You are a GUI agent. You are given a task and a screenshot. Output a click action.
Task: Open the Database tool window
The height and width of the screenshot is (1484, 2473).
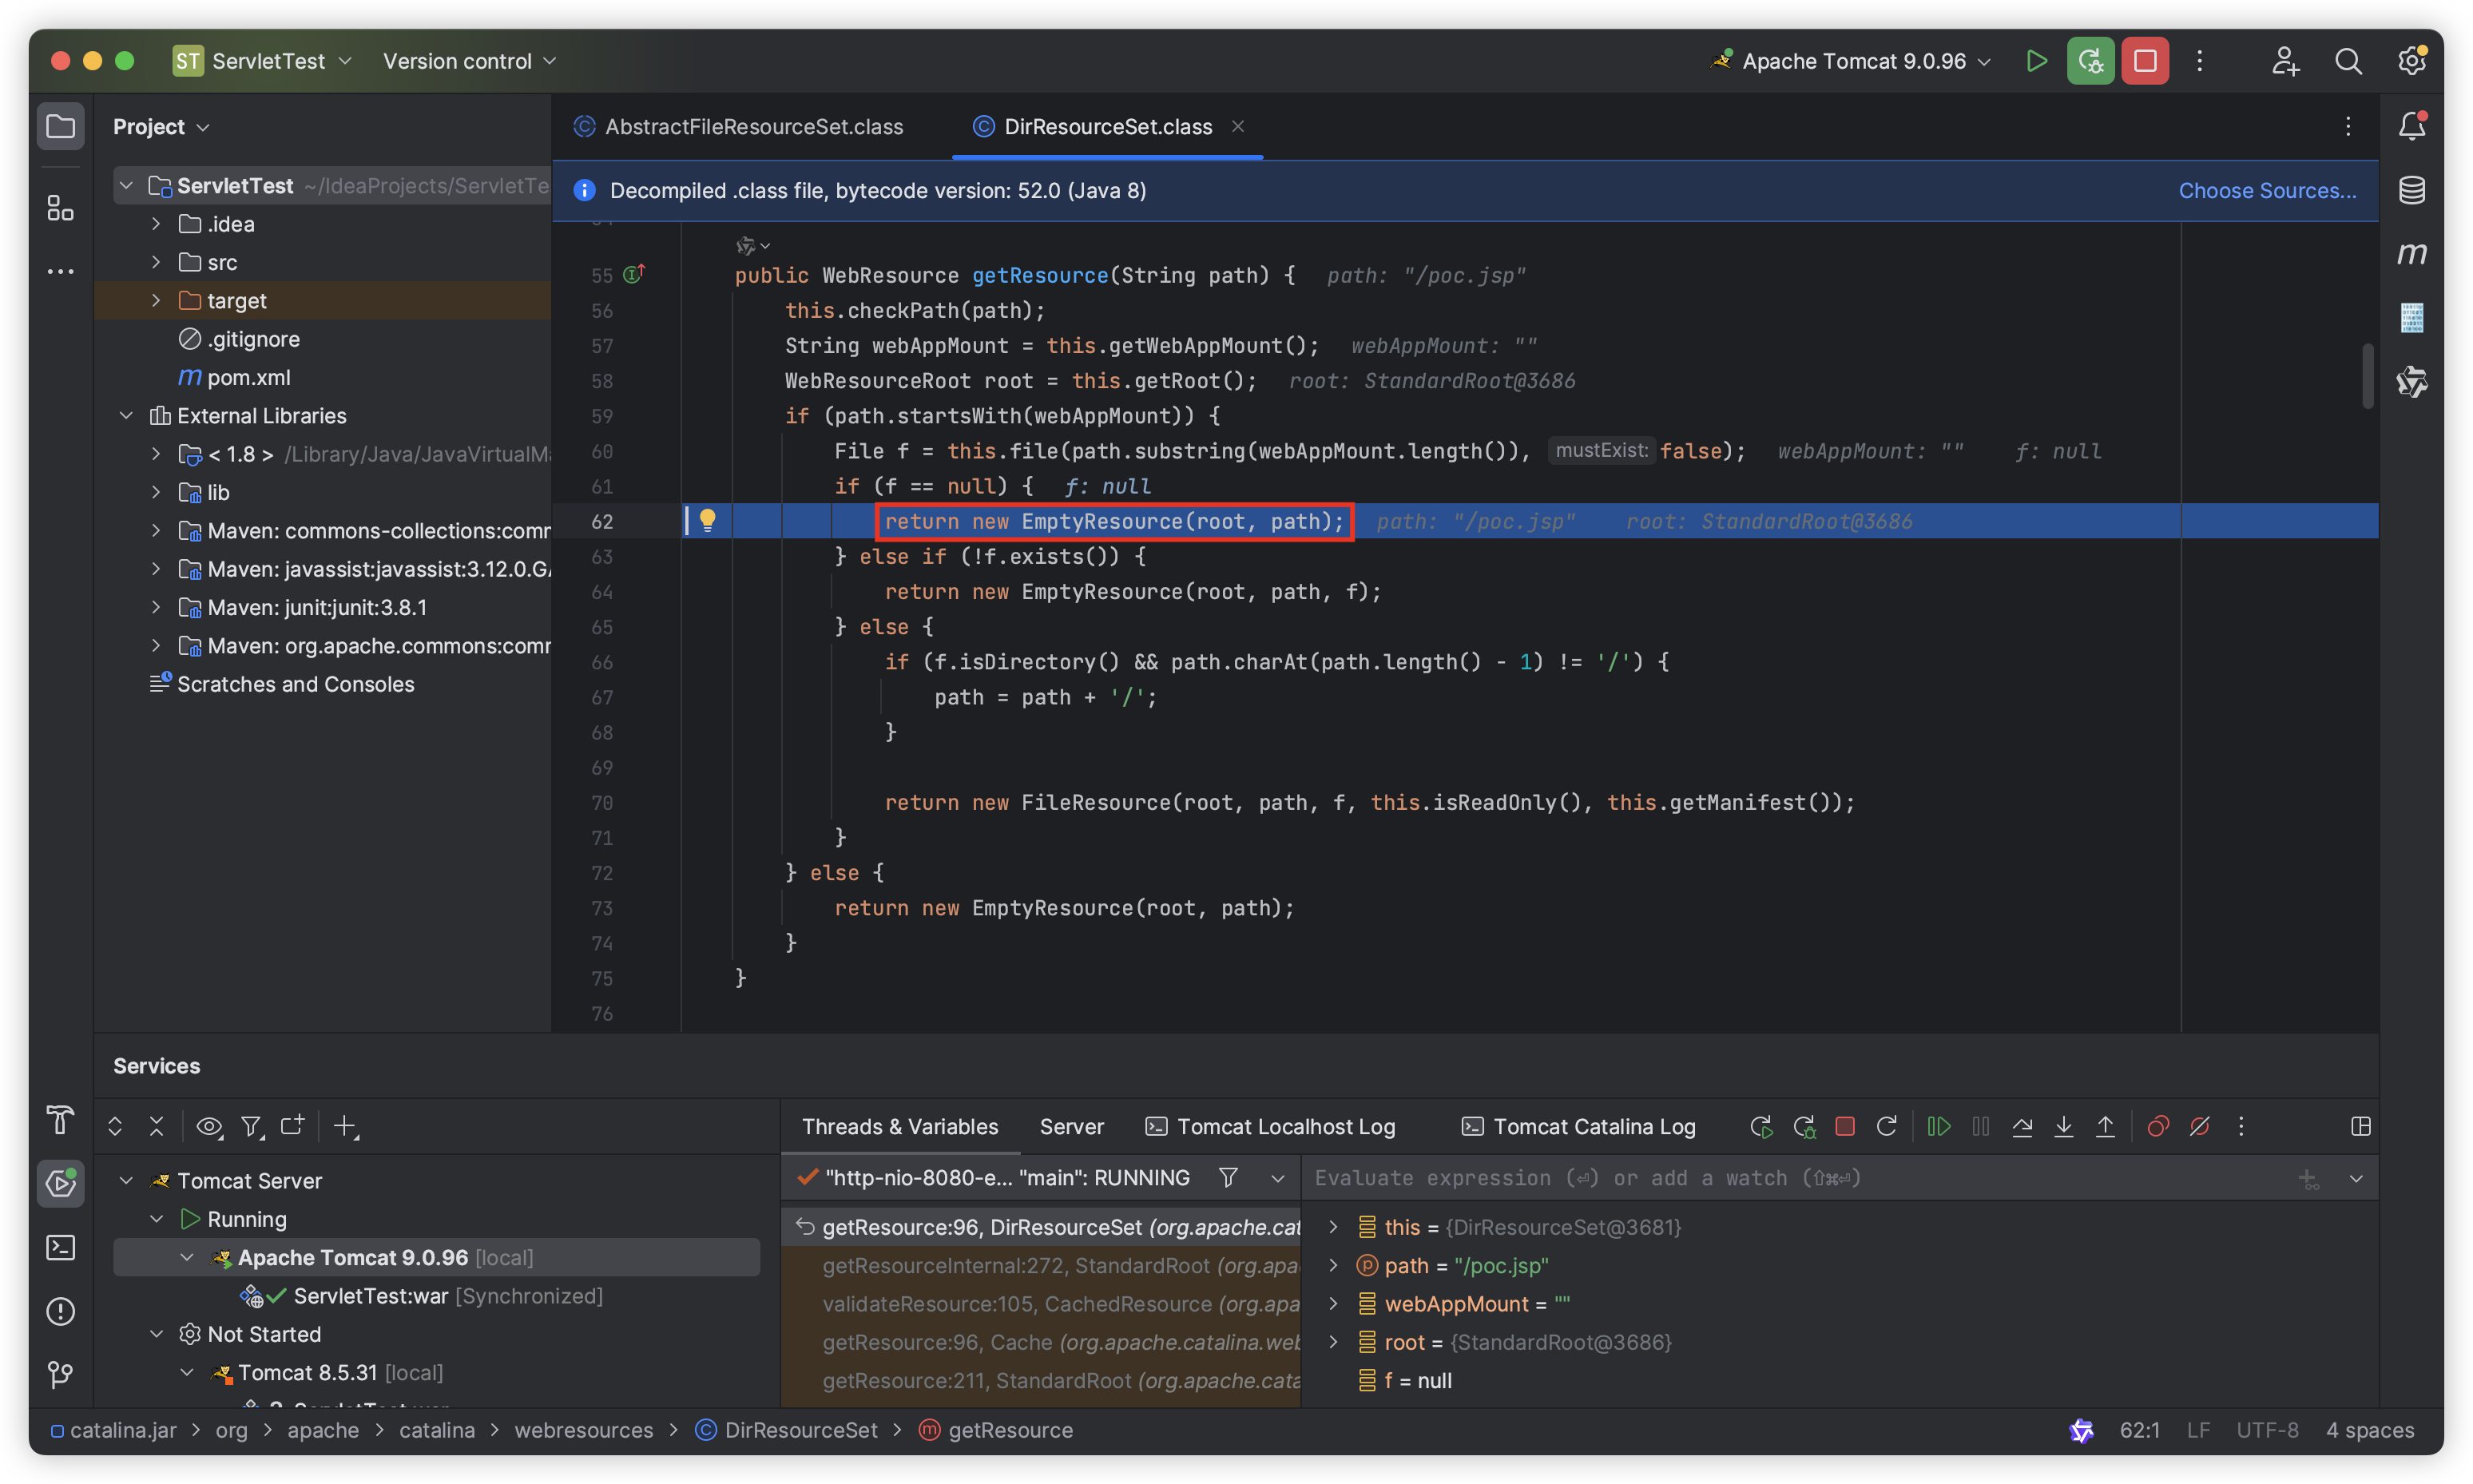(x=2411, y=190)
